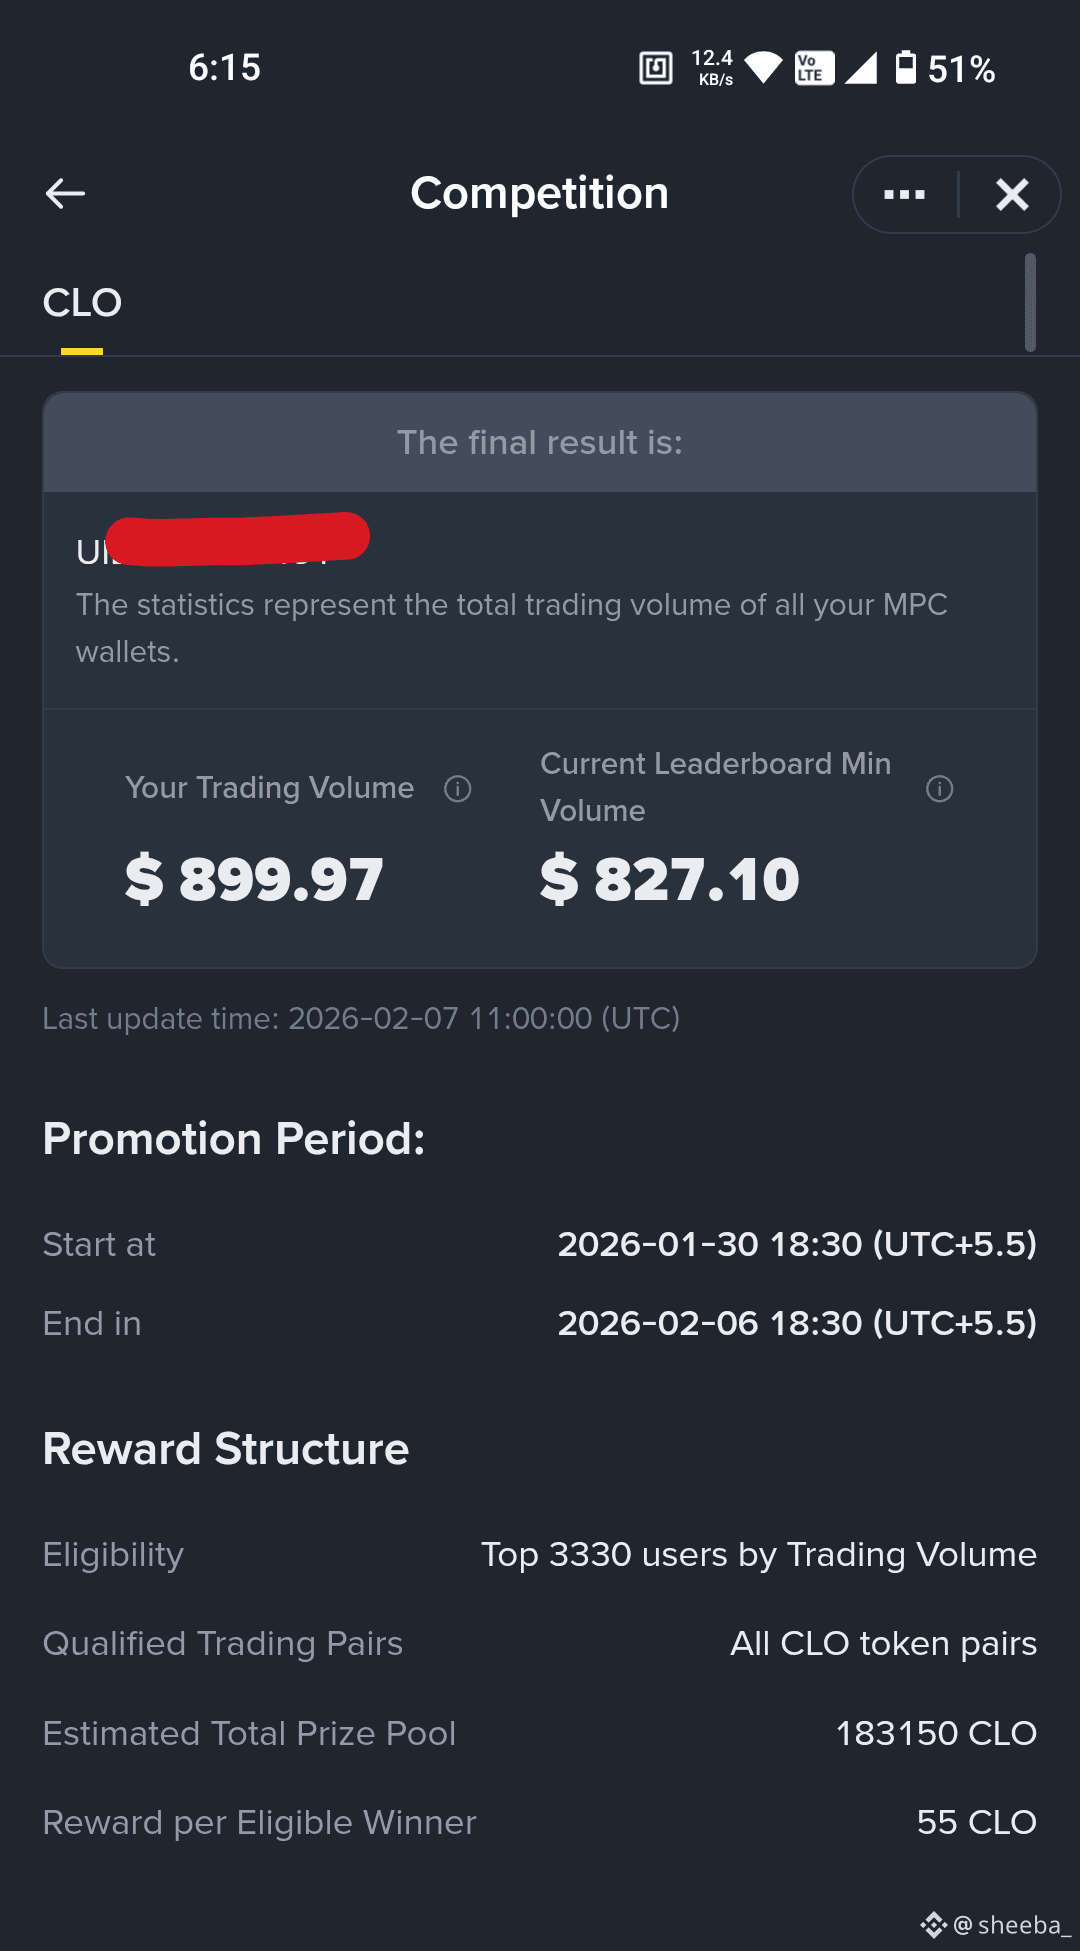Tap the Wi-Fi status icon
The image size is (1080, 1951).
coord(764,68)
